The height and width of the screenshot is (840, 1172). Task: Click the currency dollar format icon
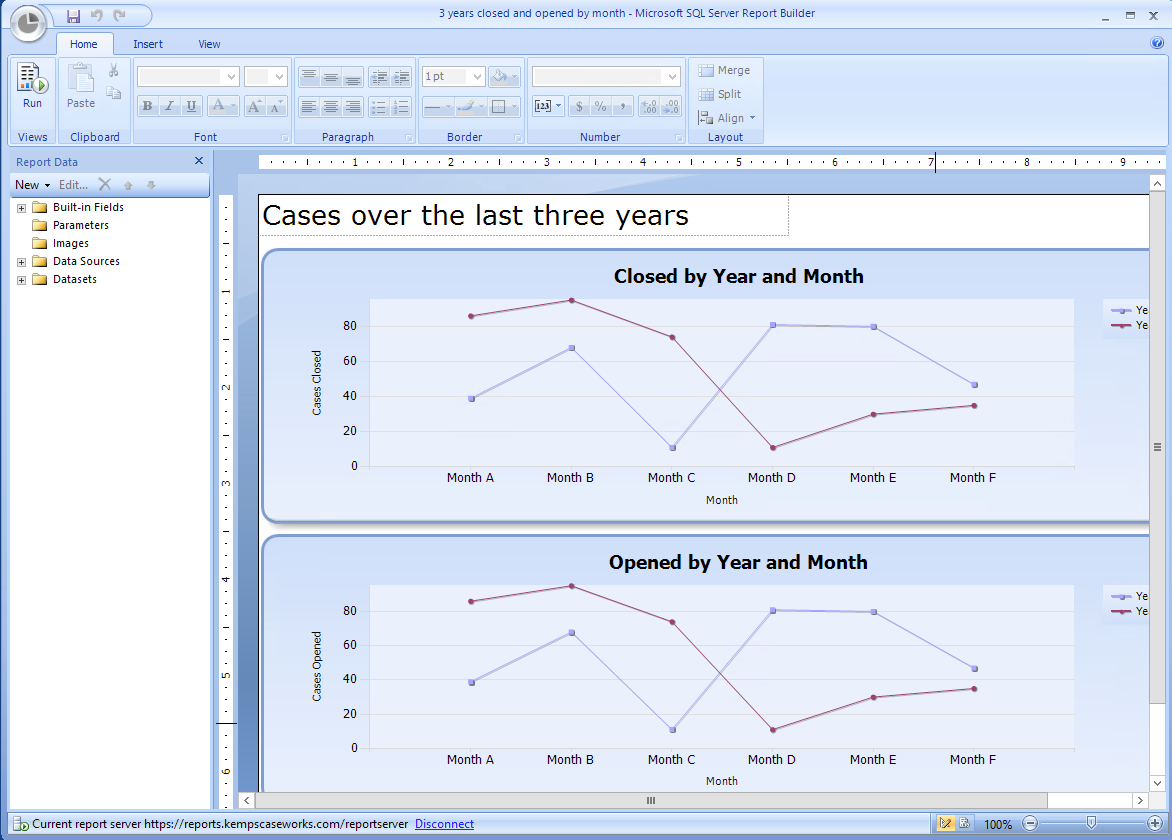click(x=578, y=106)
